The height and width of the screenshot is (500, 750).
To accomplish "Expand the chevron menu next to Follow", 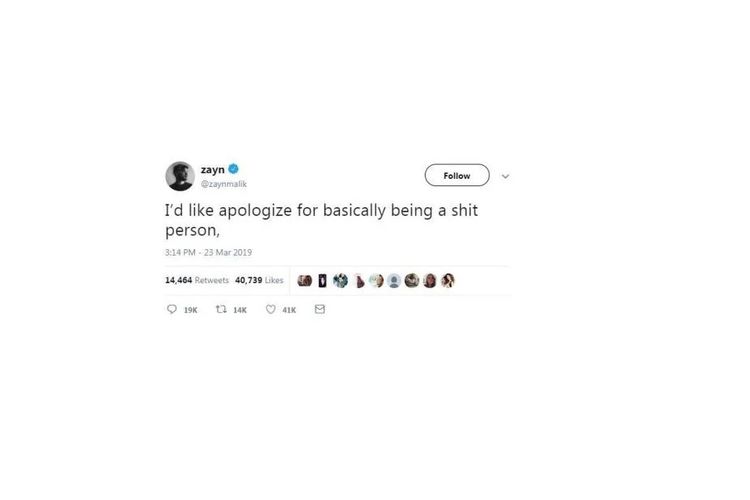I will (x=505, y=176).
